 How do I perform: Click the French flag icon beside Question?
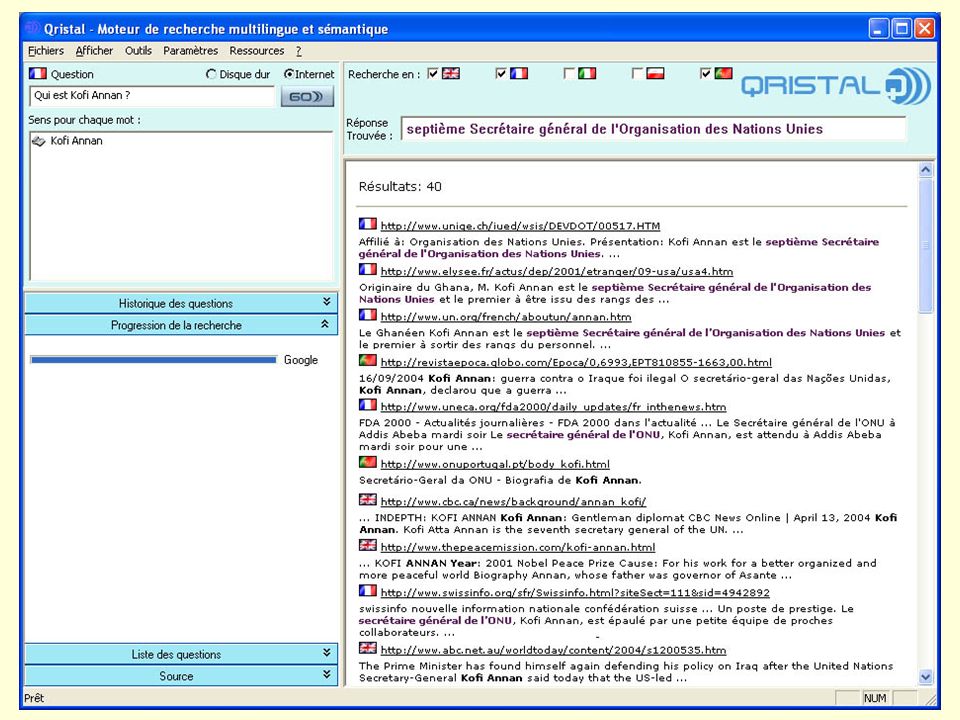37,73
